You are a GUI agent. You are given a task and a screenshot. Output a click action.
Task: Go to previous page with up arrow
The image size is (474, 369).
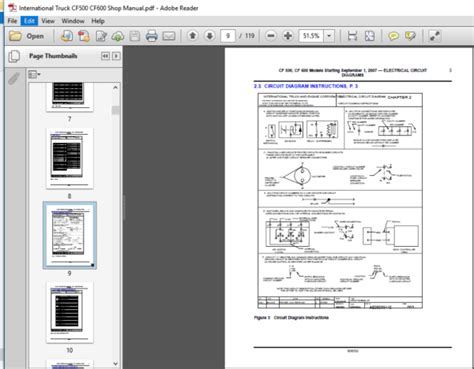192,36
